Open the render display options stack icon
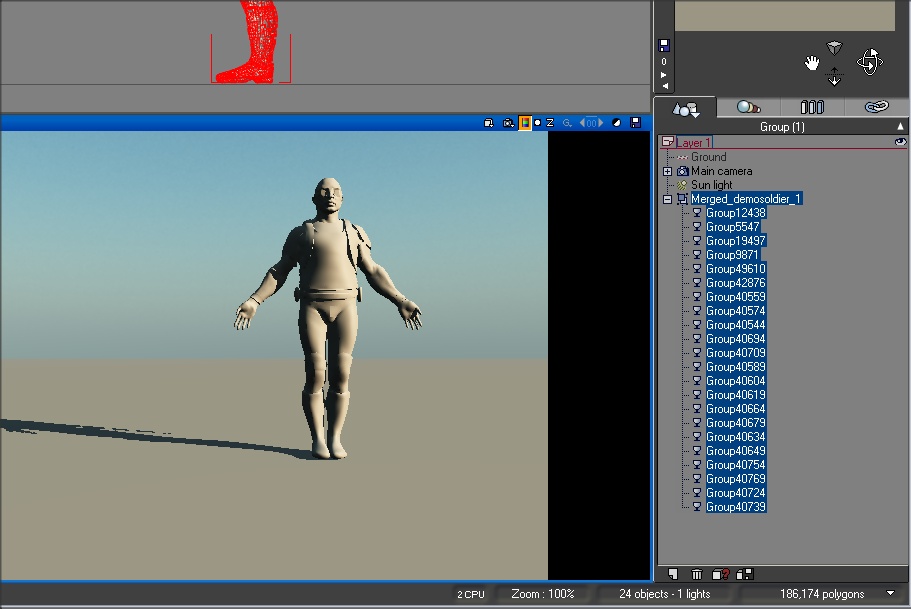This screenshot has height=609, width=911. 489,123
